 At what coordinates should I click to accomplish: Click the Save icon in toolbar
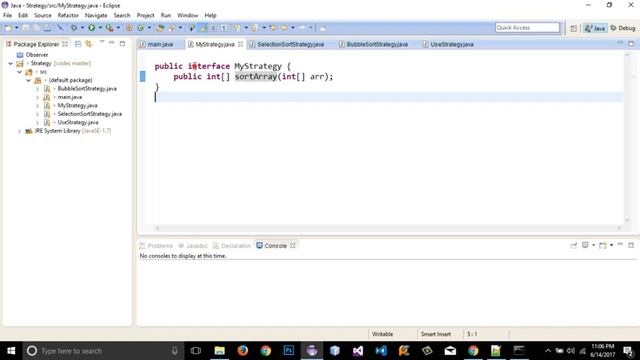(25, 28)
